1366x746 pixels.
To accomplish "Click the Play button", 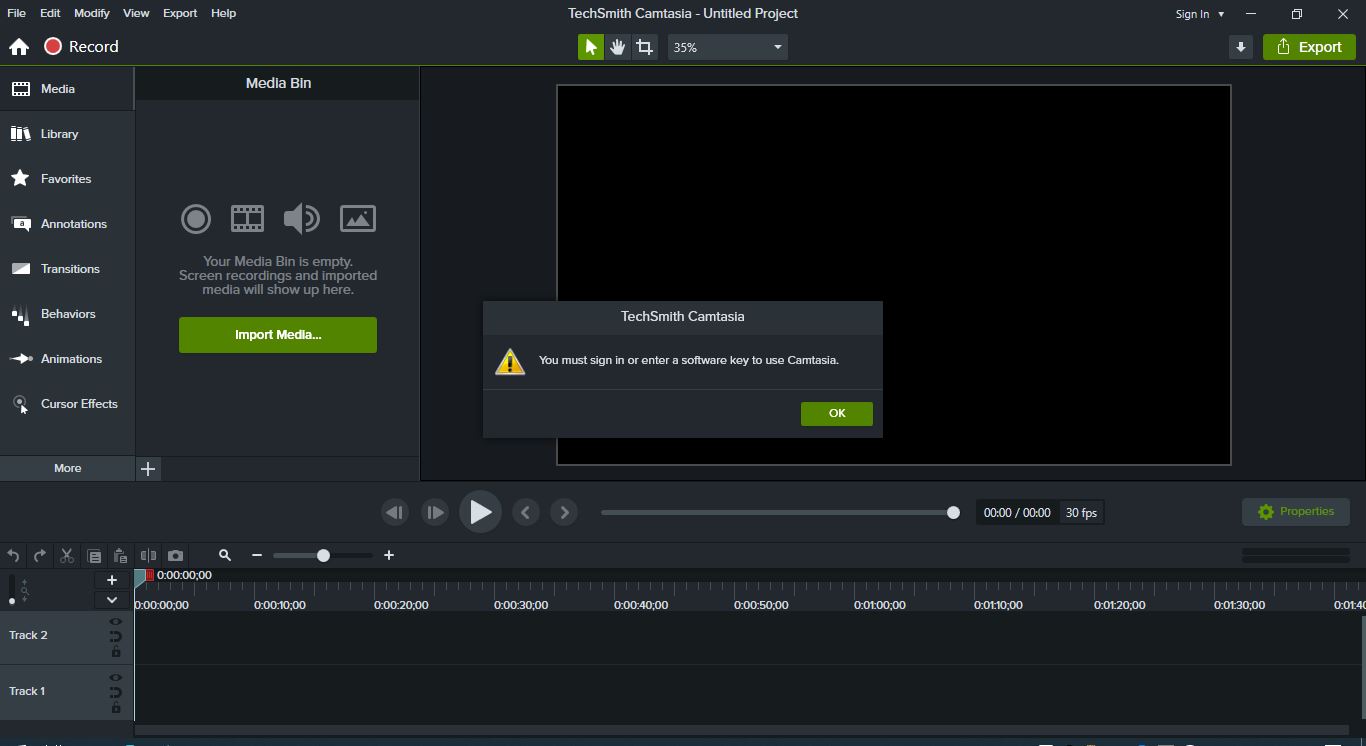I will coord(480,512).
